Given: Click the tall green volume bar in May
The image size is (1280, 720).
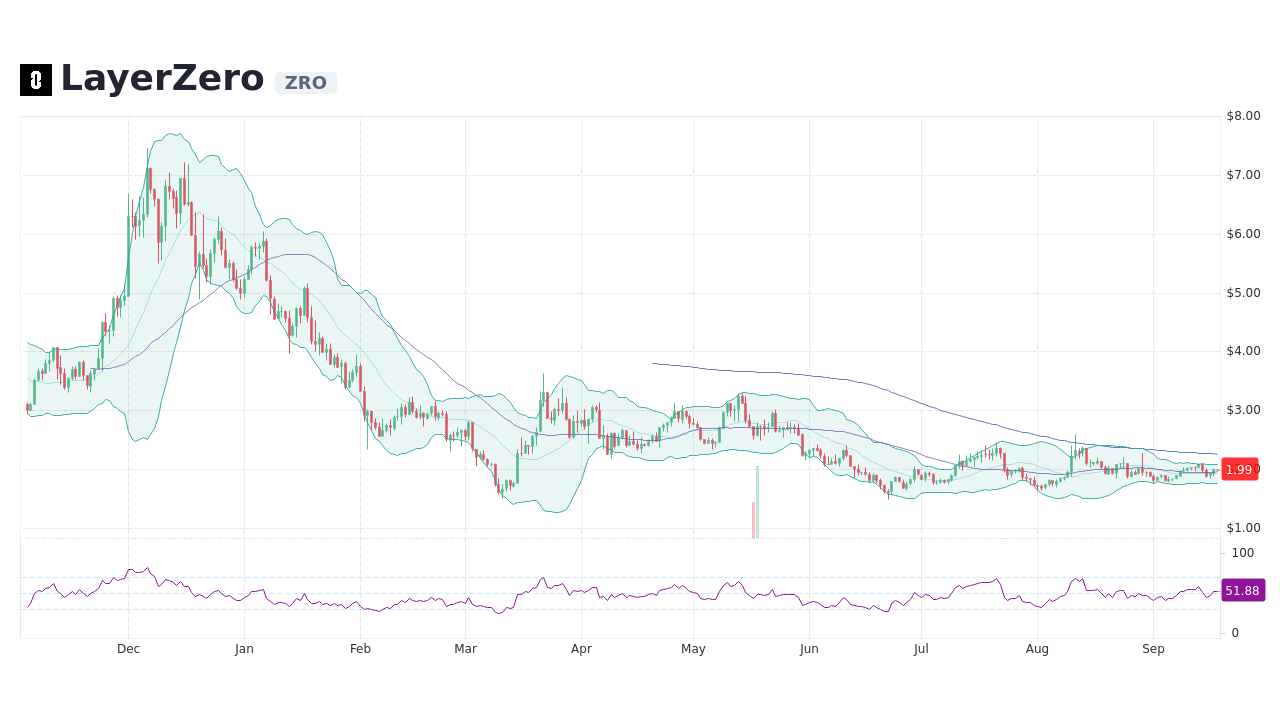Looking at the screenshot, I should (x=757, y=502).
